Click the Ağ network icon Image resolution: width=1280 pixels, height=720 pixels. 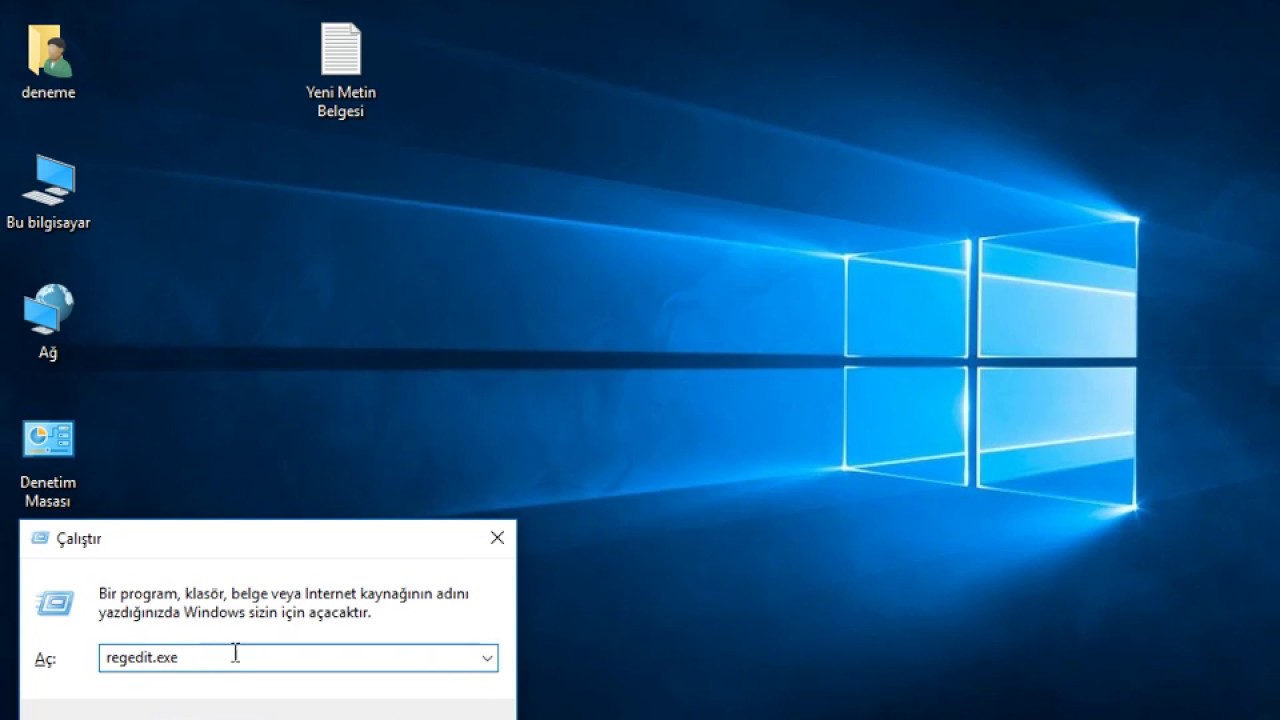click(48, 309)
